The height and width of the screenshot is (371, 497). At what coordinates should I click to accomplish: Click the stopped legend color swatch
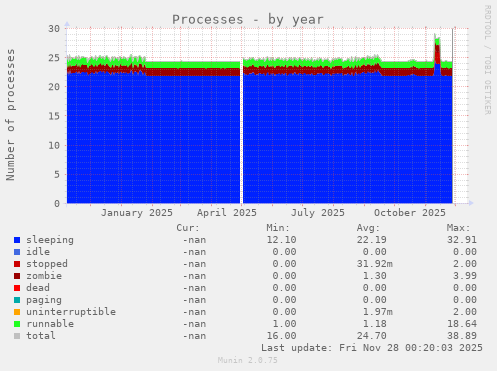coord(17,264)
